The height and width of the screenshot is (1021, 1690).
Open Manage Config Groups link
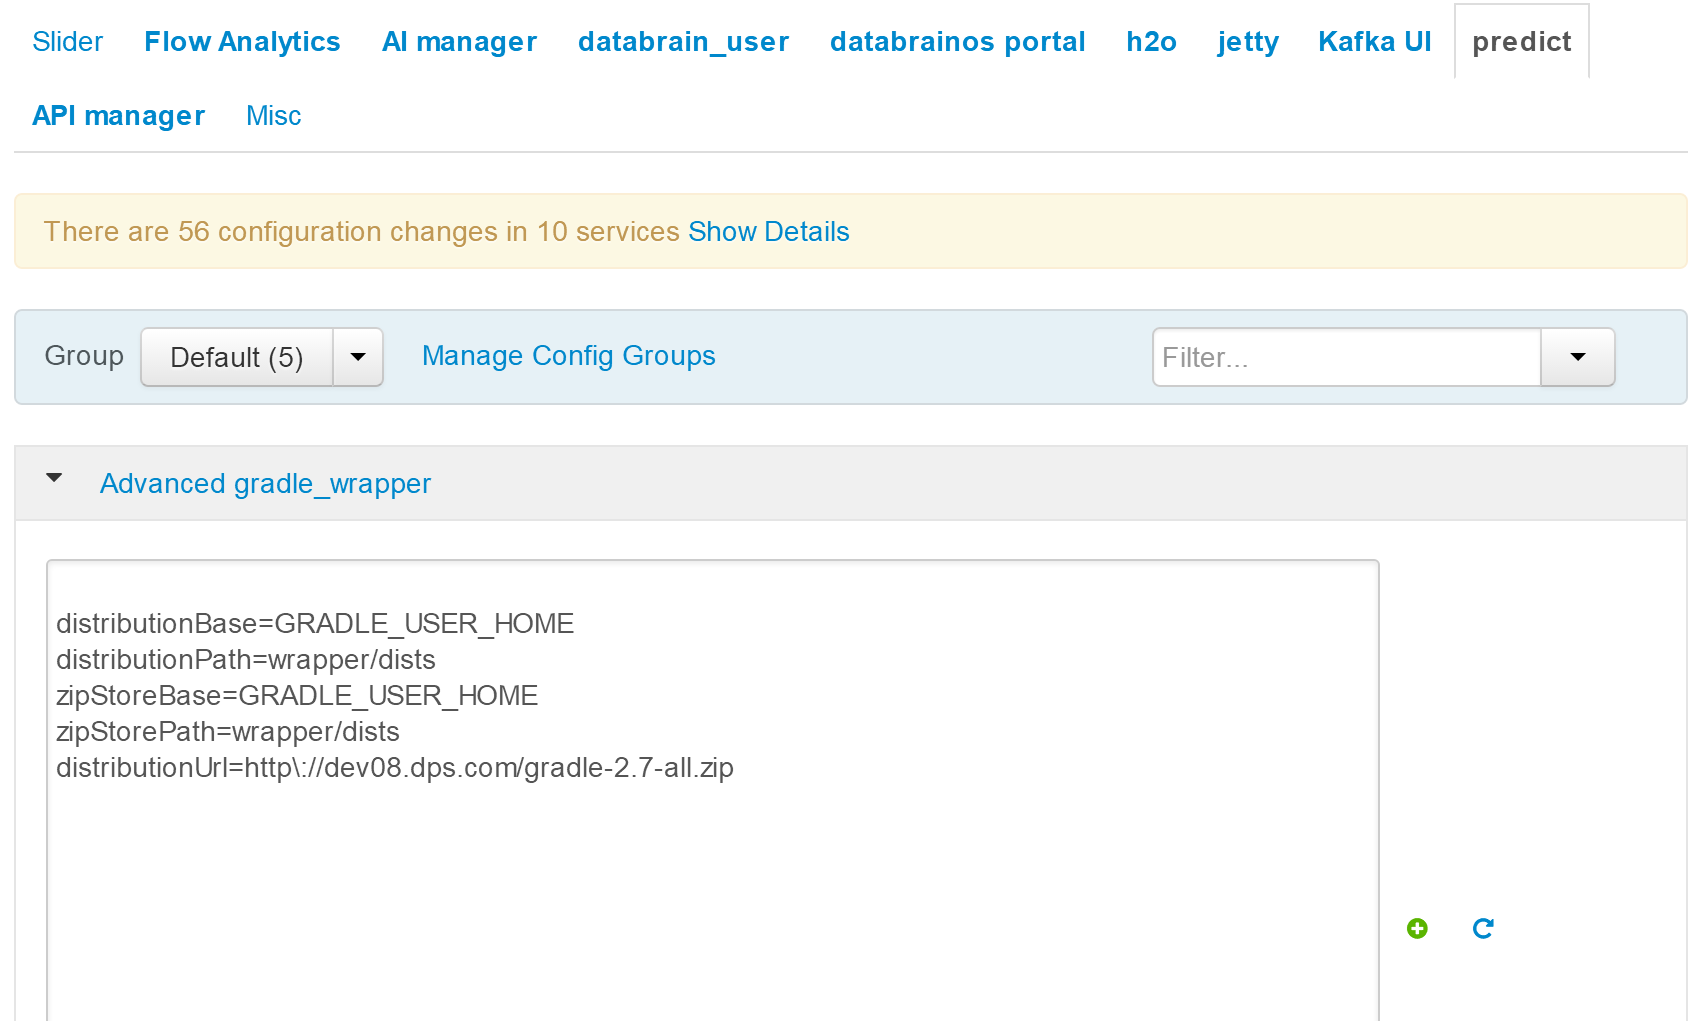[569, 356]
